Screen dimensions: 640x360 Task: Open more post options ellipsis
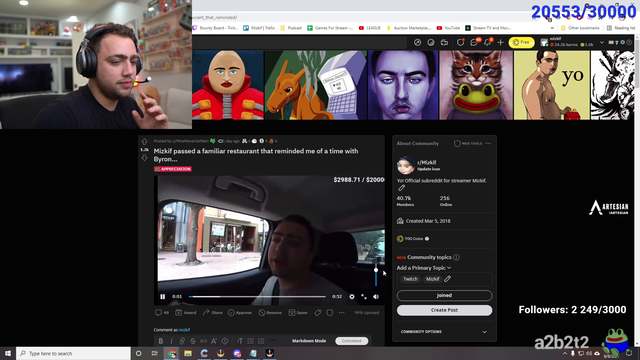coord(342,313)
